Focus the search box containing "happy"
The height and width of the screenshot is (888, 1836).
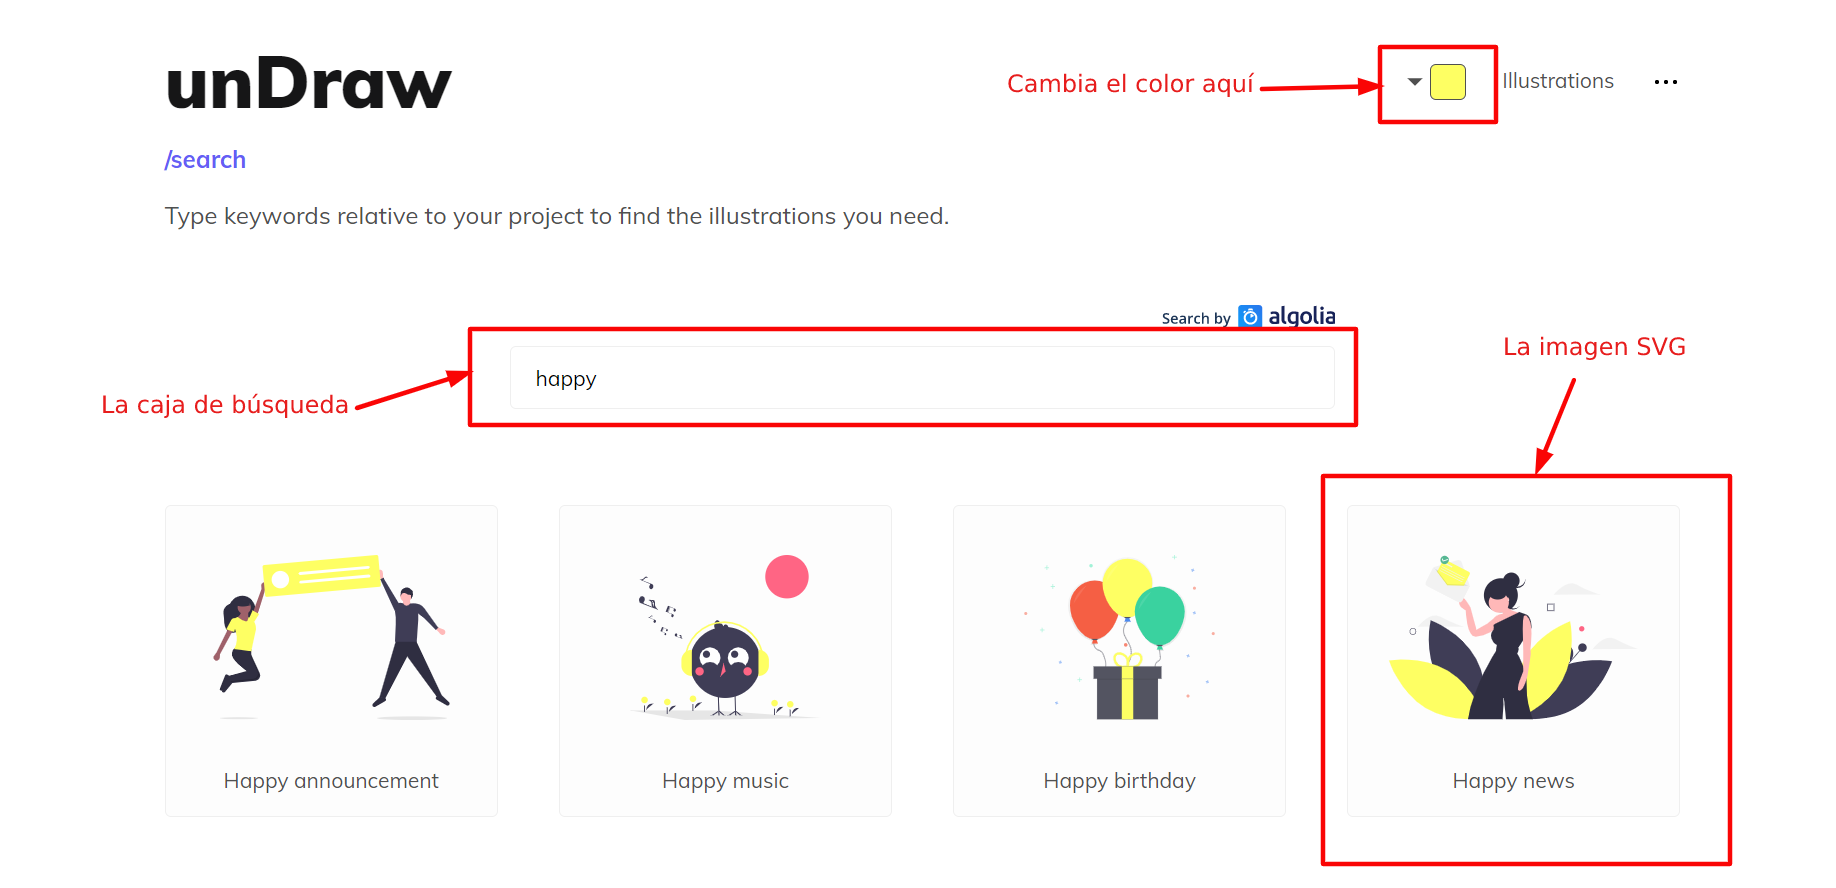(x=921, y=378)
